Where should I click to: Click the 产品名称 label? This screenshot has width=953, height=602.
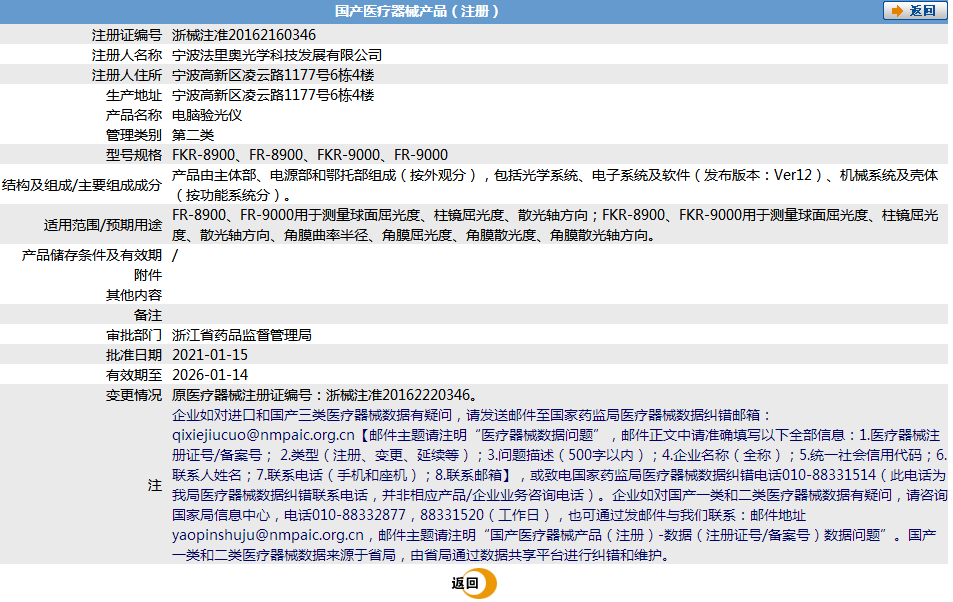click(x=134, y=116)
